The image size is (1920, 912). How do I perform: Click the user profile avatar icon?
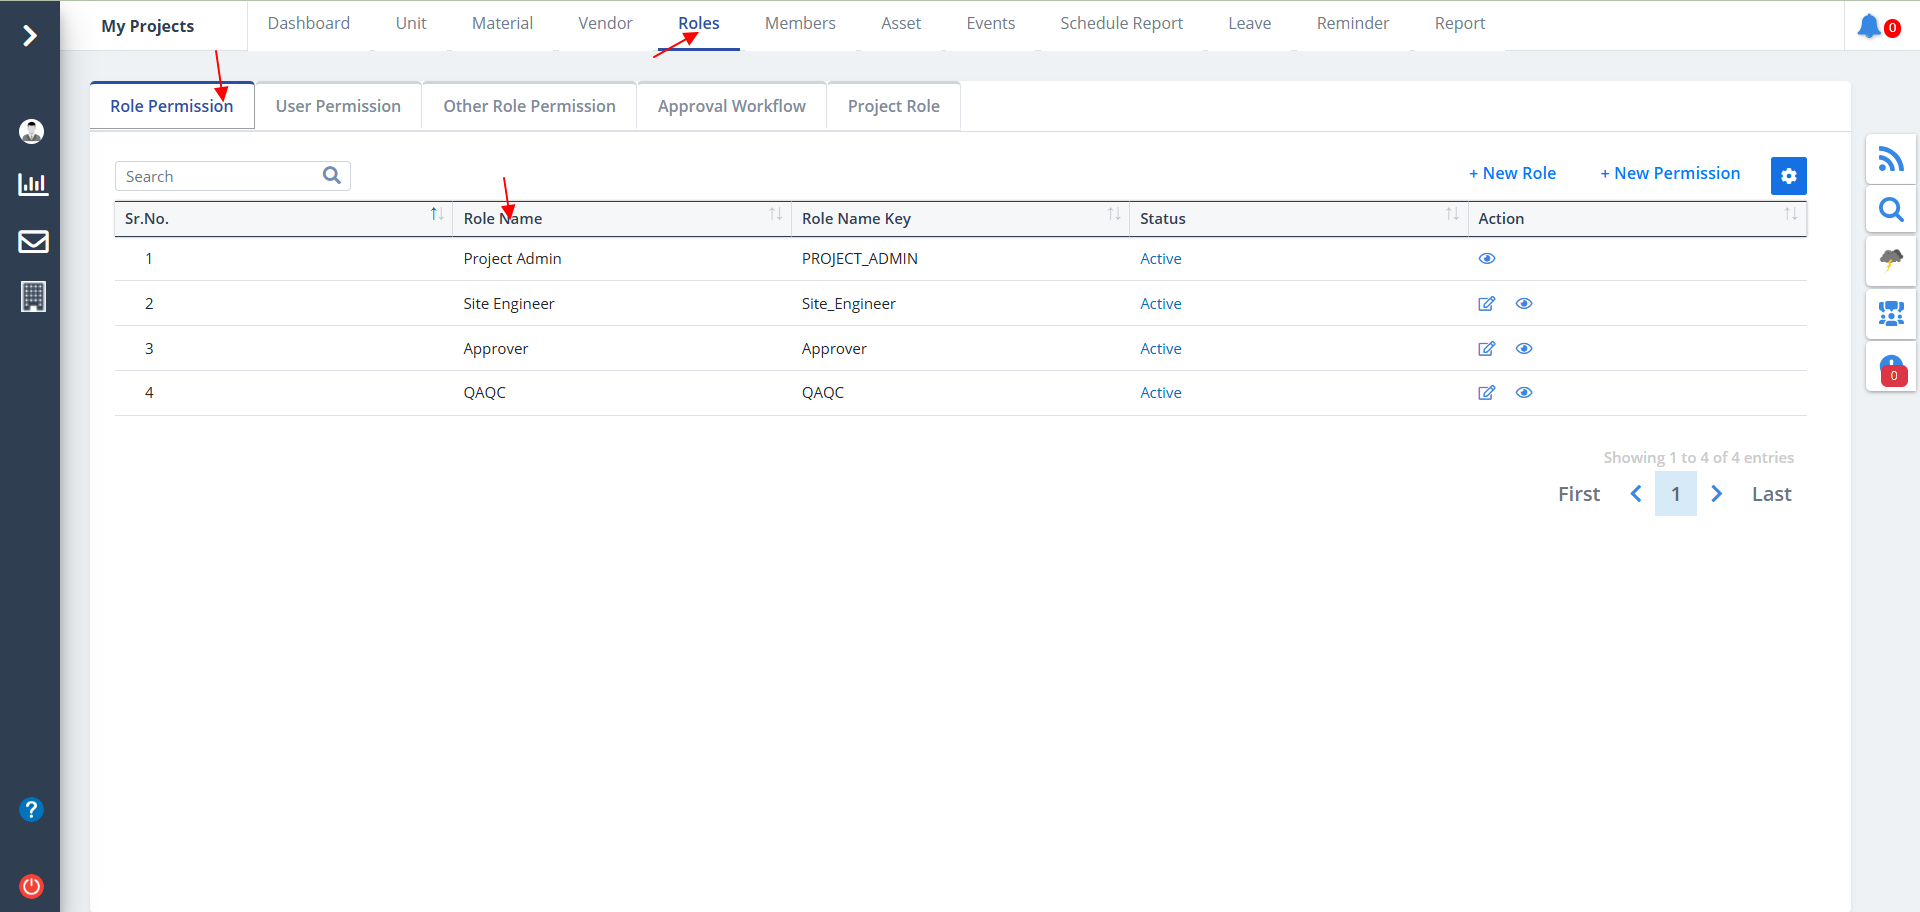pos(32,131)
